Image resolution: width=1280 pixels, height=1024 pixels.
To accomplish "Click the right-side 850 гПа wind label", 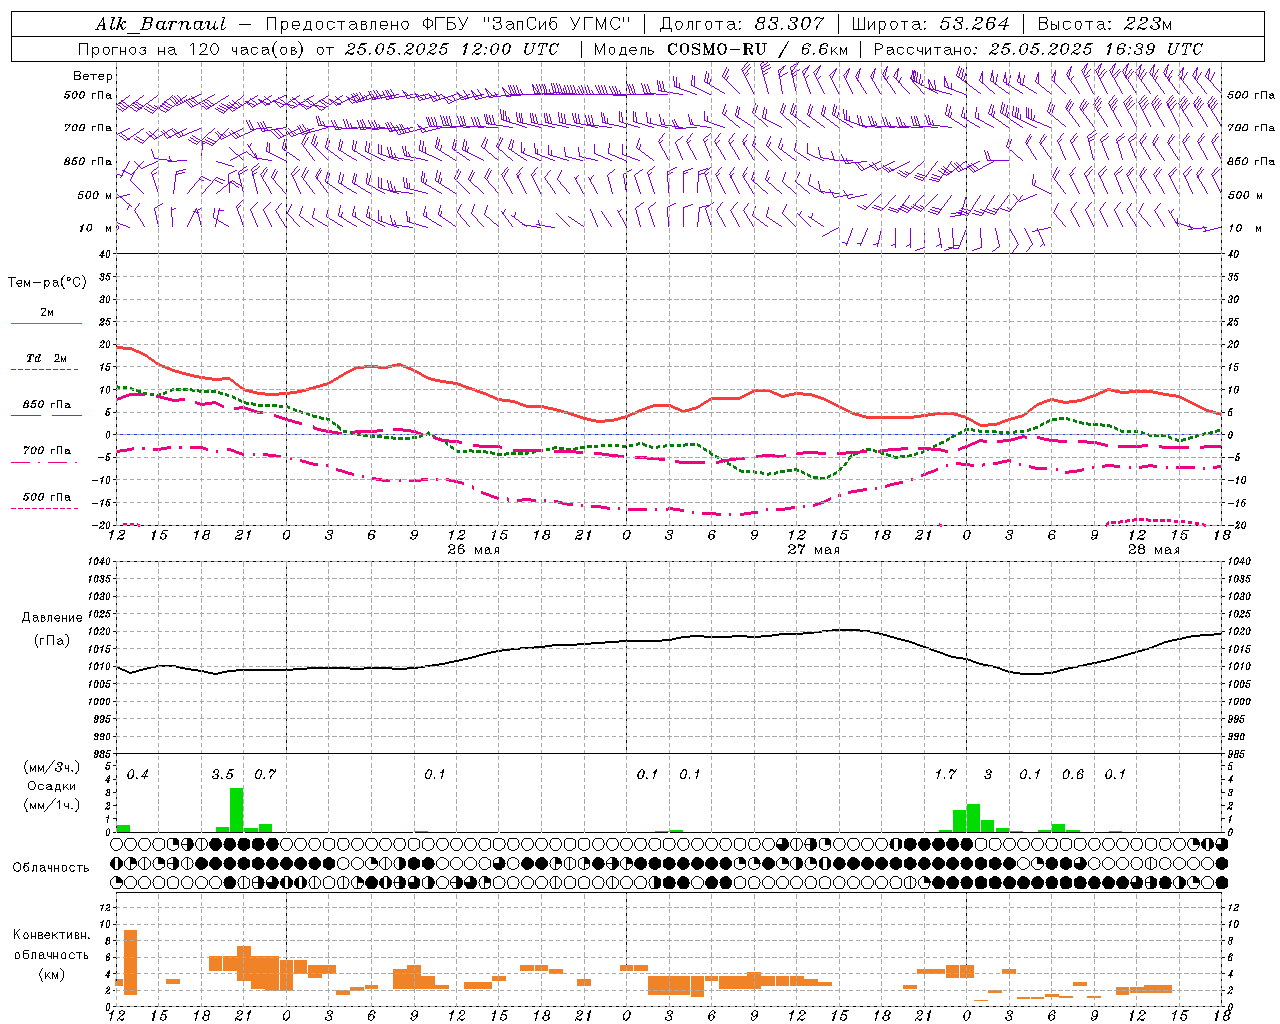I will point(1251,161).
